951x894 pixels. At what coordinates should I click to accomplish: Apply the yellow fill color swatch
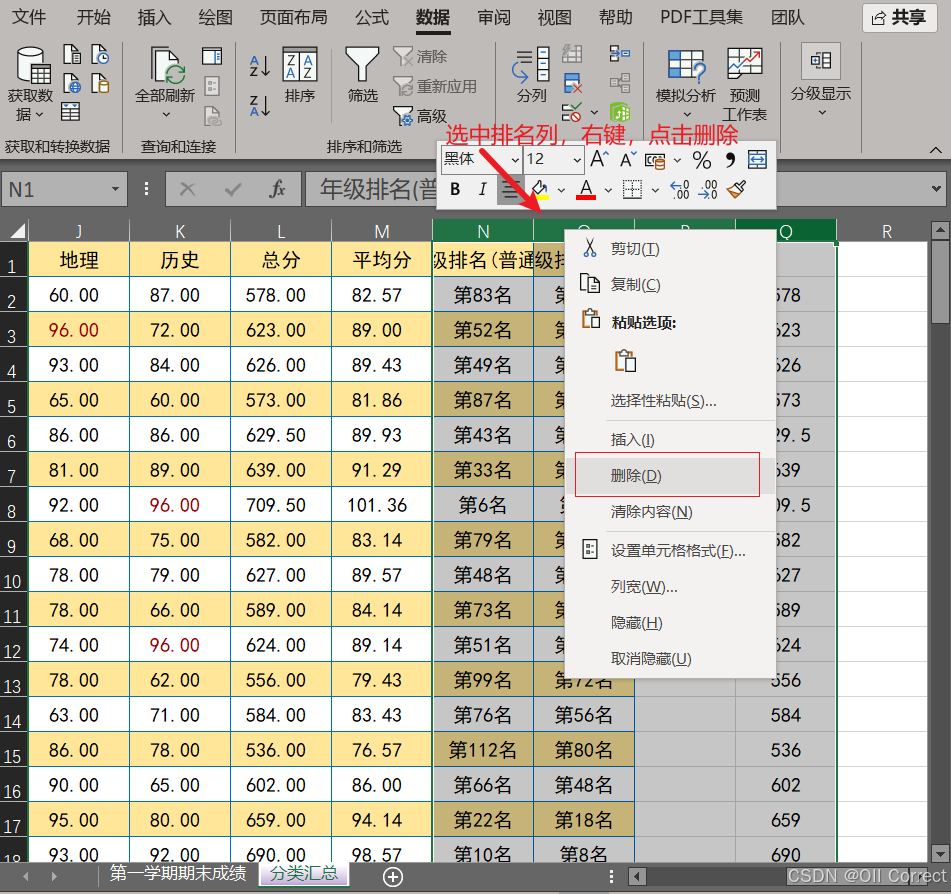539,190
